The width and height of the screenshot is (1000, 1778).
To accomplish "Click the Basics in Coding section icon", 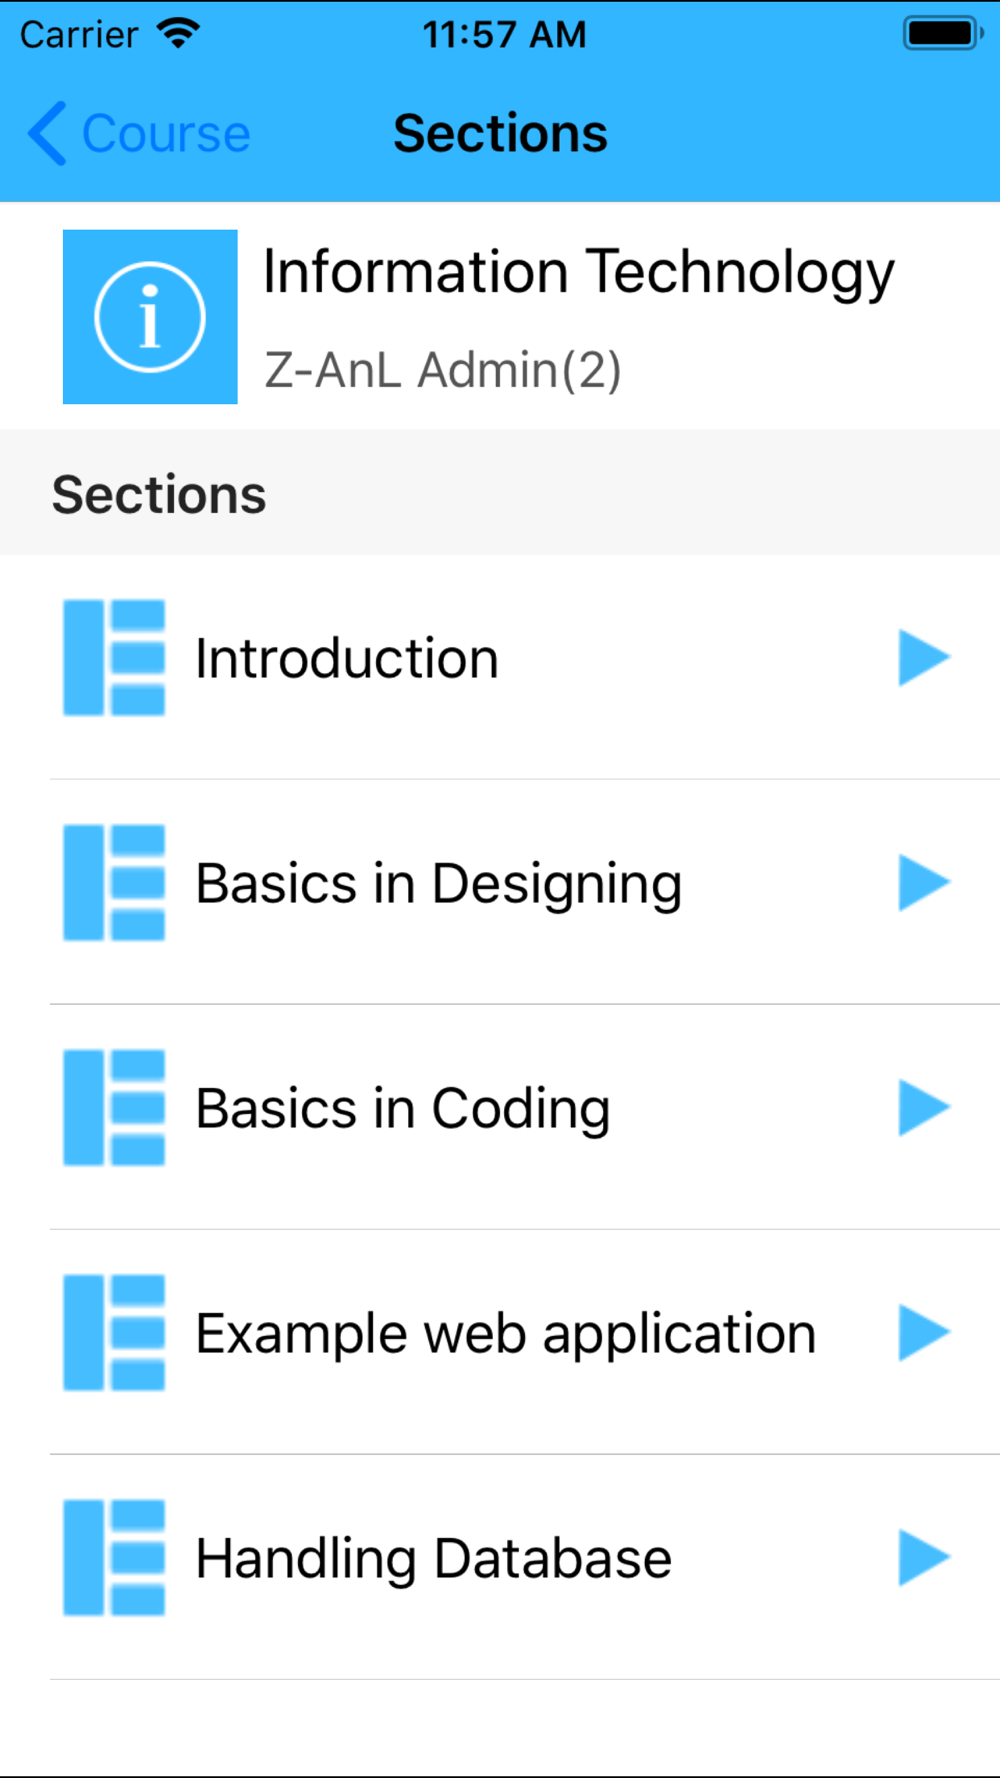I will (114, 1108).
